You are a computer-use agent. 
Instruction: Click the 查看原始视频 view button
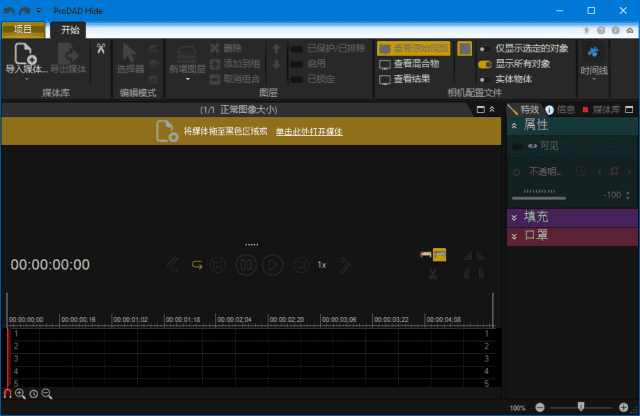coord(414,48)
